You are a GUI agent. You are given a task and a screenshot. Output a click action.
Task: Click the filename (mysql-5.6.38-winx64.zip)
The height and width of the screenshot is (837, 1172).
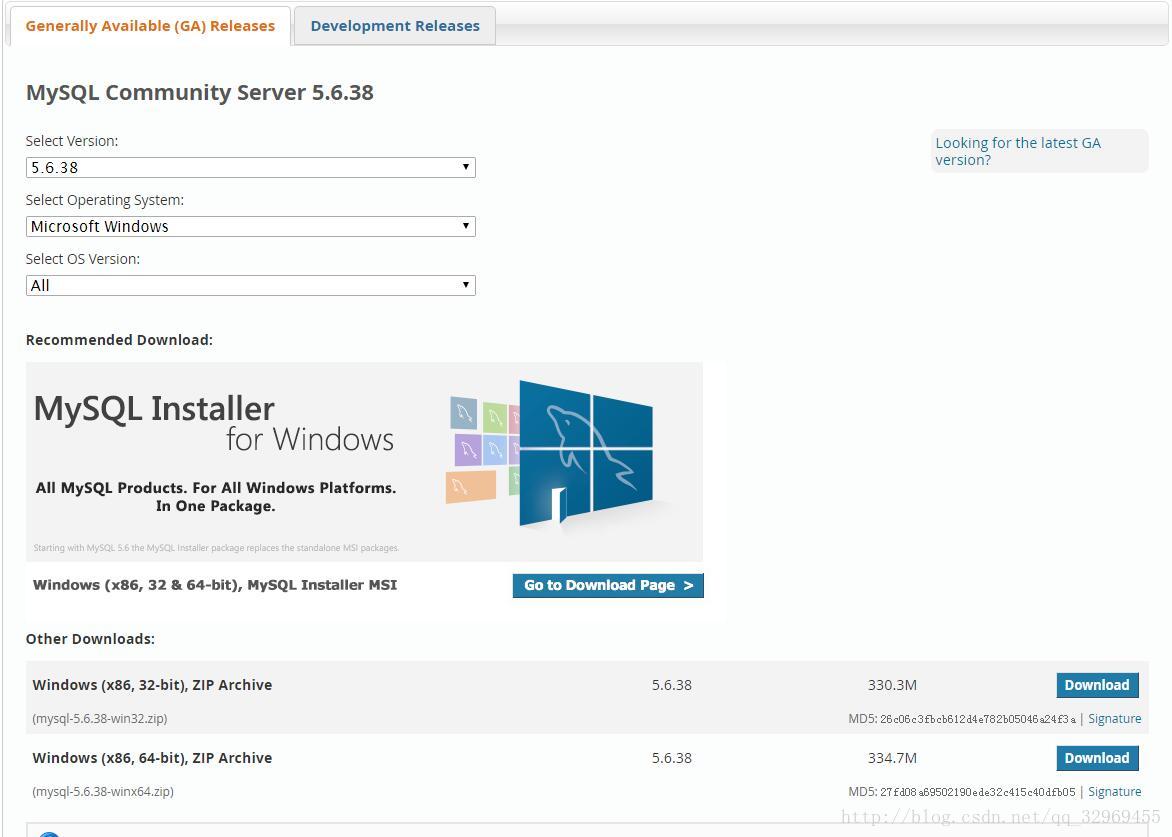click(x=102, y=791)
